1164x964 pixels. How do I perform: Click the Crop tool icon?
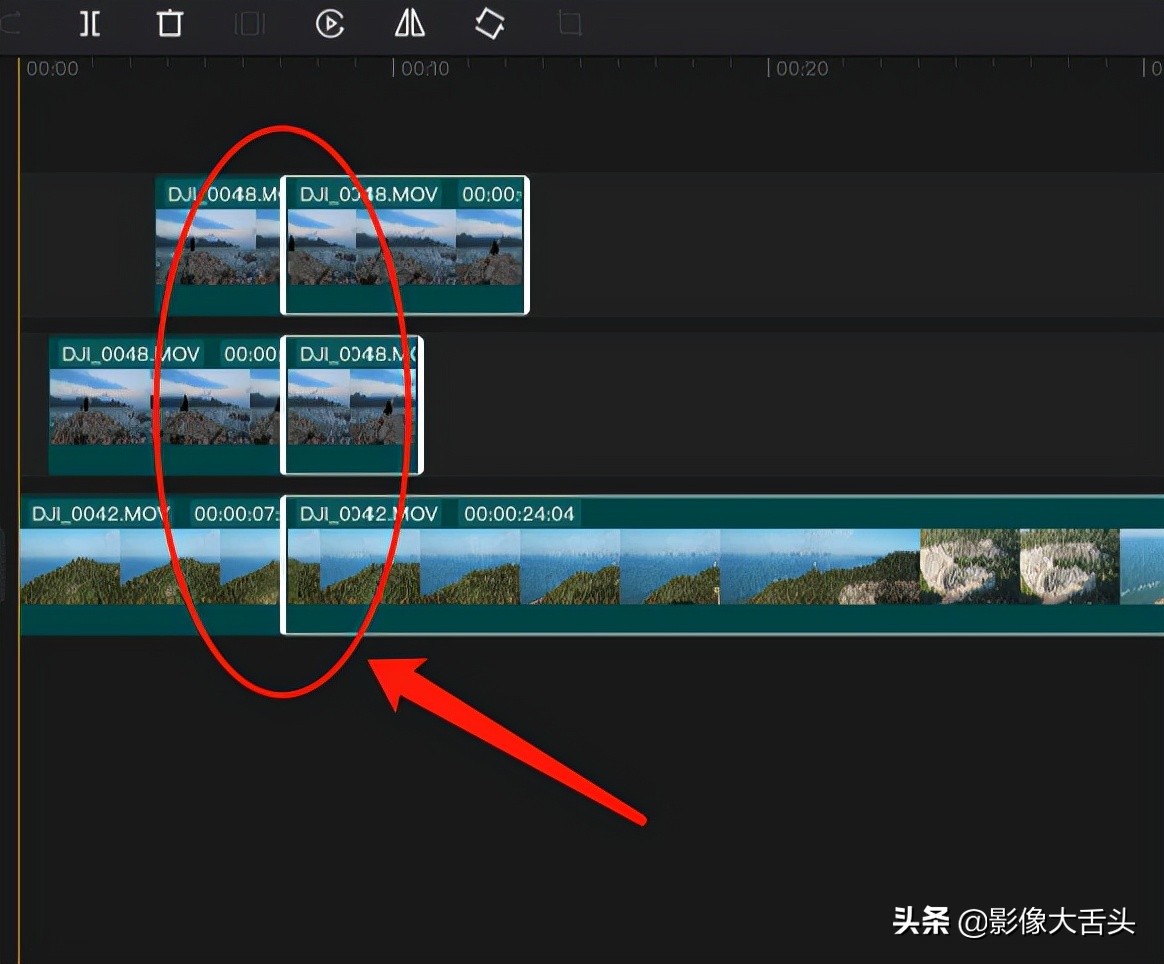click(x=569, y=23)
